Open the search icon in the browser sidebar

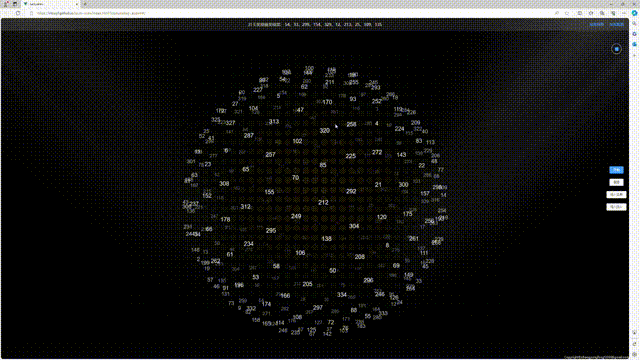coord(635,24)
